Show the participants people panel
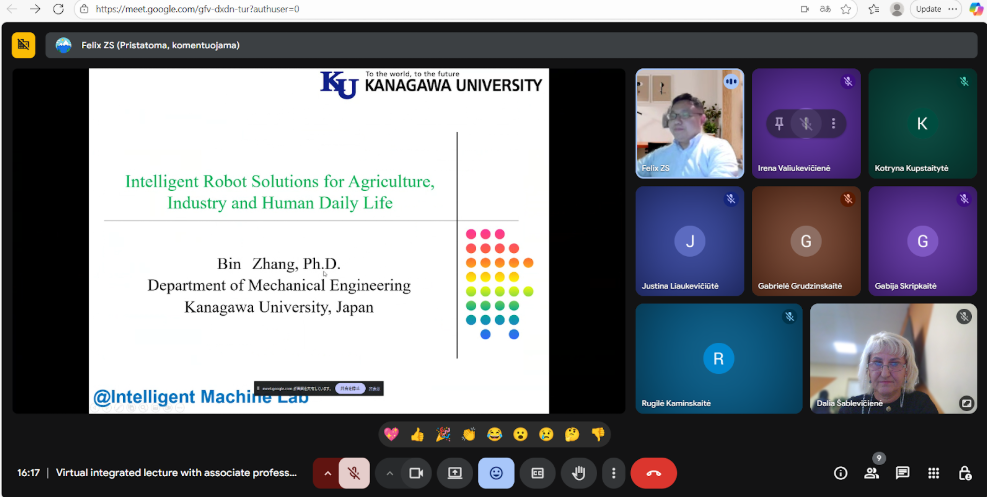Screen dimensions: 987x497 [871, 473]
